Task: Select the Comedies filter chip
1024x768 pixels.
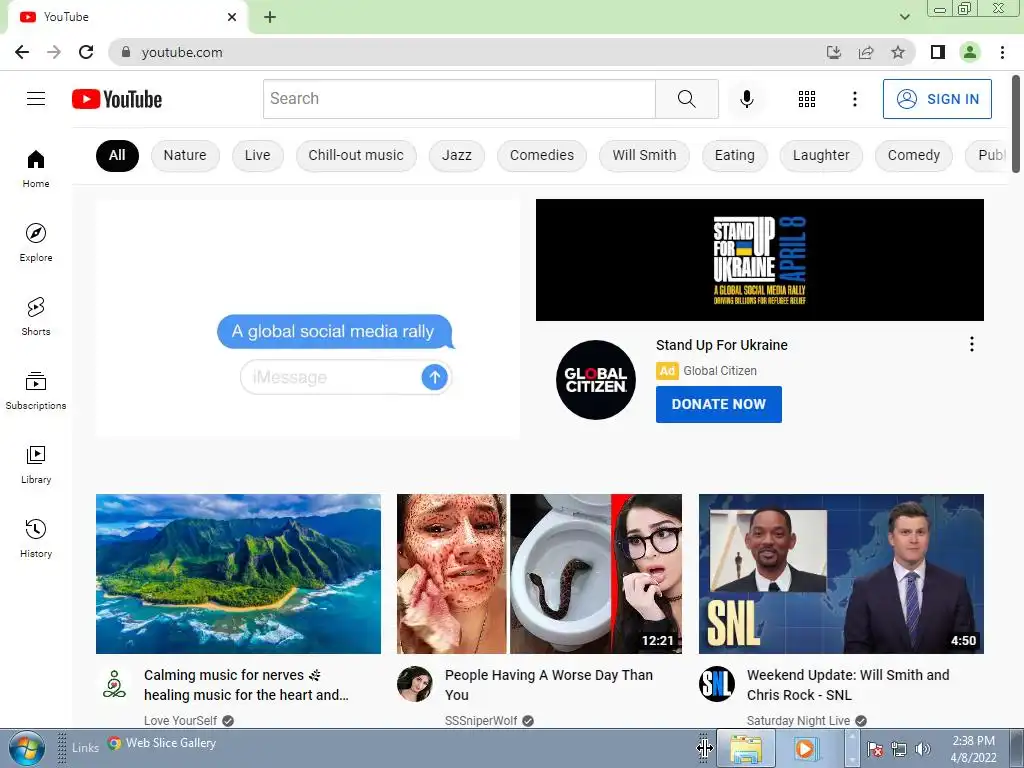Action: tap(542, 155)
